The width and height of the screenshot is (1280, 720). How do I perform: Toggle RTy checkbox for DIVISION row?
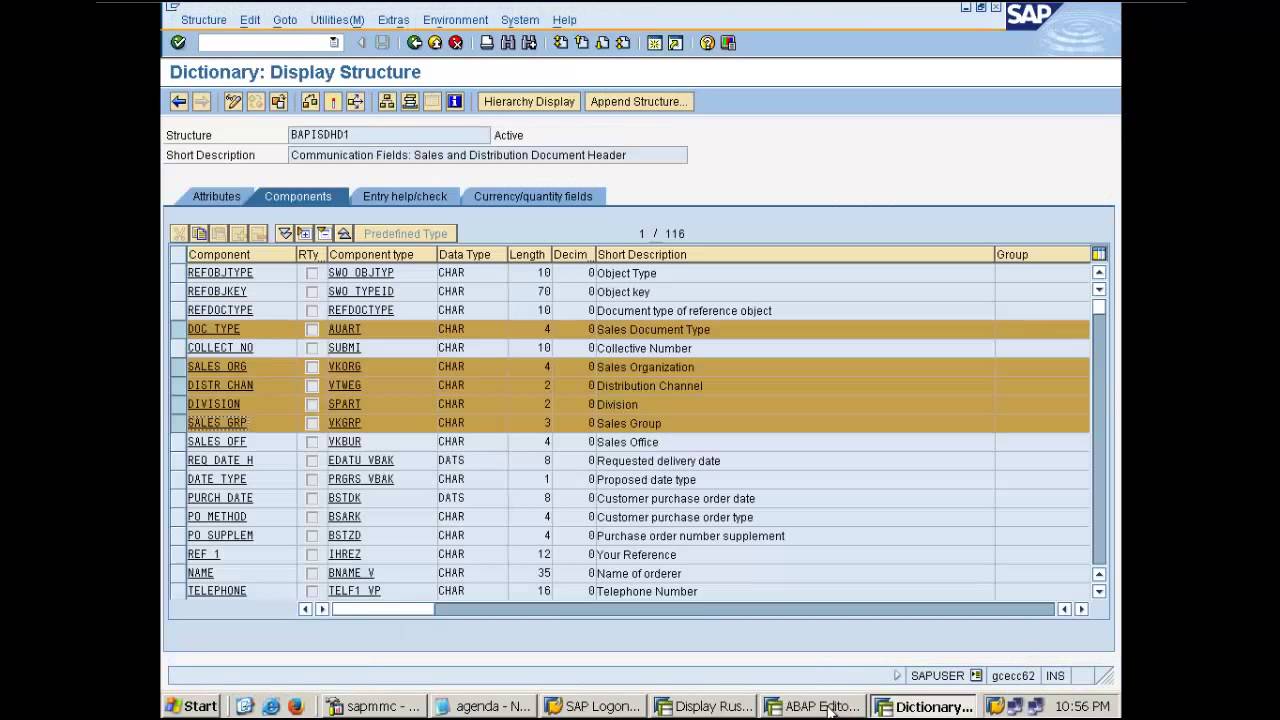tap(312, 404)
